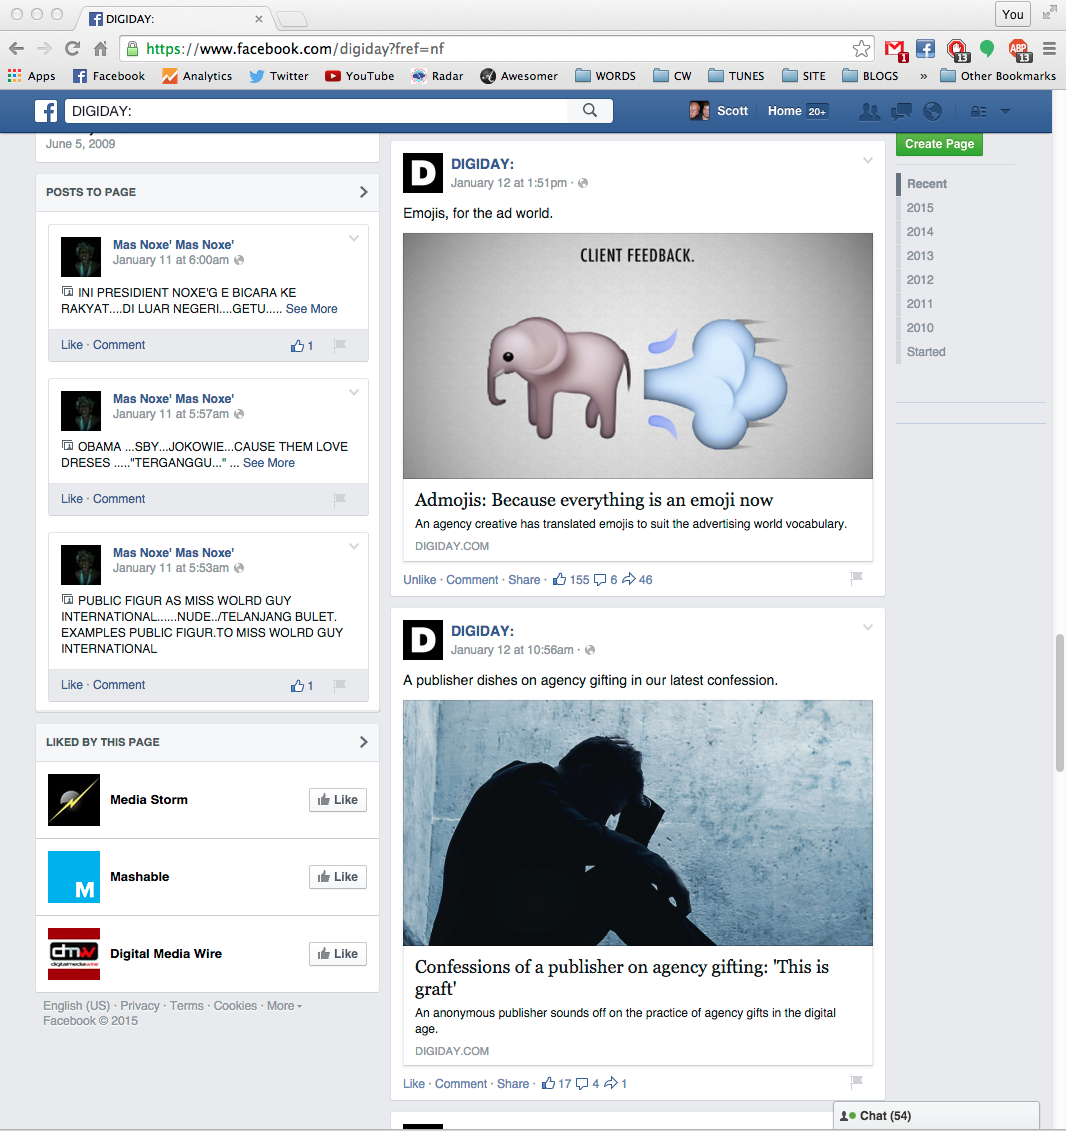The width and height of the screenshot is (1066, 1131).
Task: Like the PUBLIC FIGUR post
Action: click(x=71, y=685)
